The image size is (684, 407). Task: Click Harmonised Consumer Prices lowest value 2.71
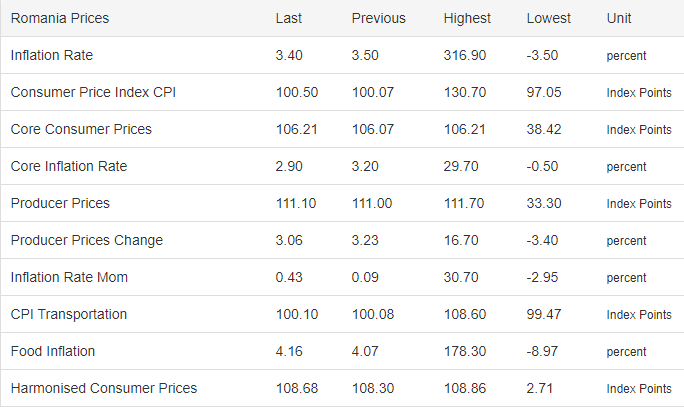click(x=541, y=389)
